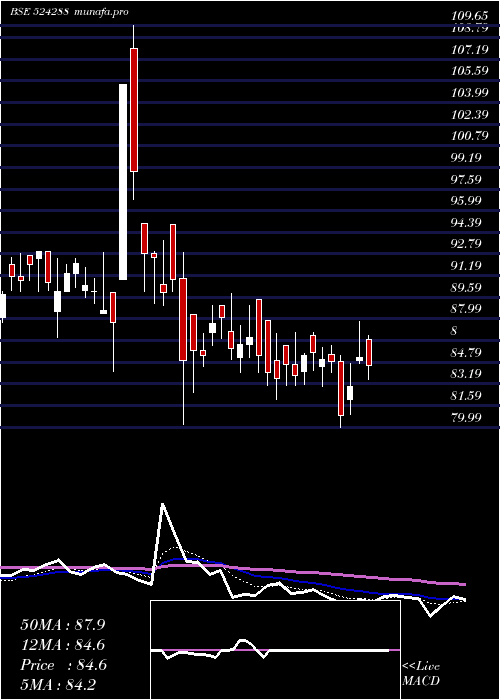Click the 81.59 price axis label

(x=467, y=396)
